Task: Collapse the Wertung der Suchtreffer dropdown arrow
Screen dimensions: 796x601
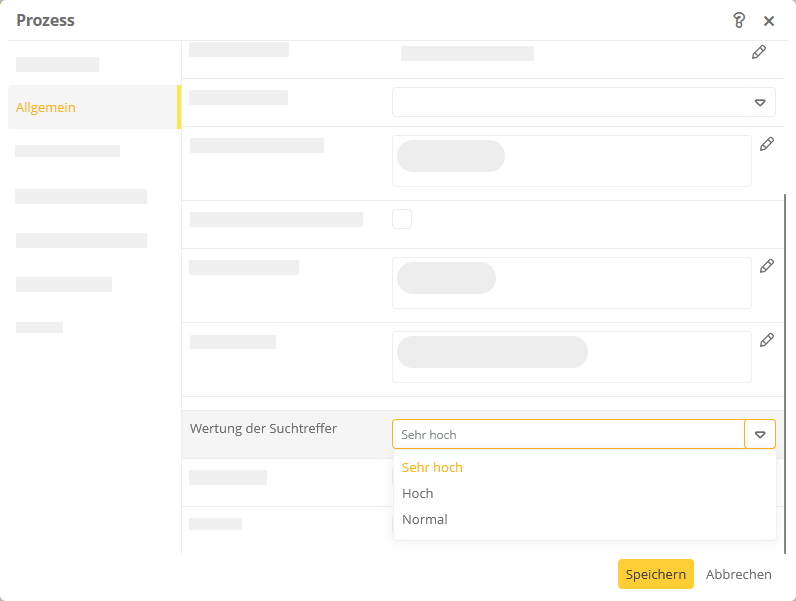Action: click(760, 435)
